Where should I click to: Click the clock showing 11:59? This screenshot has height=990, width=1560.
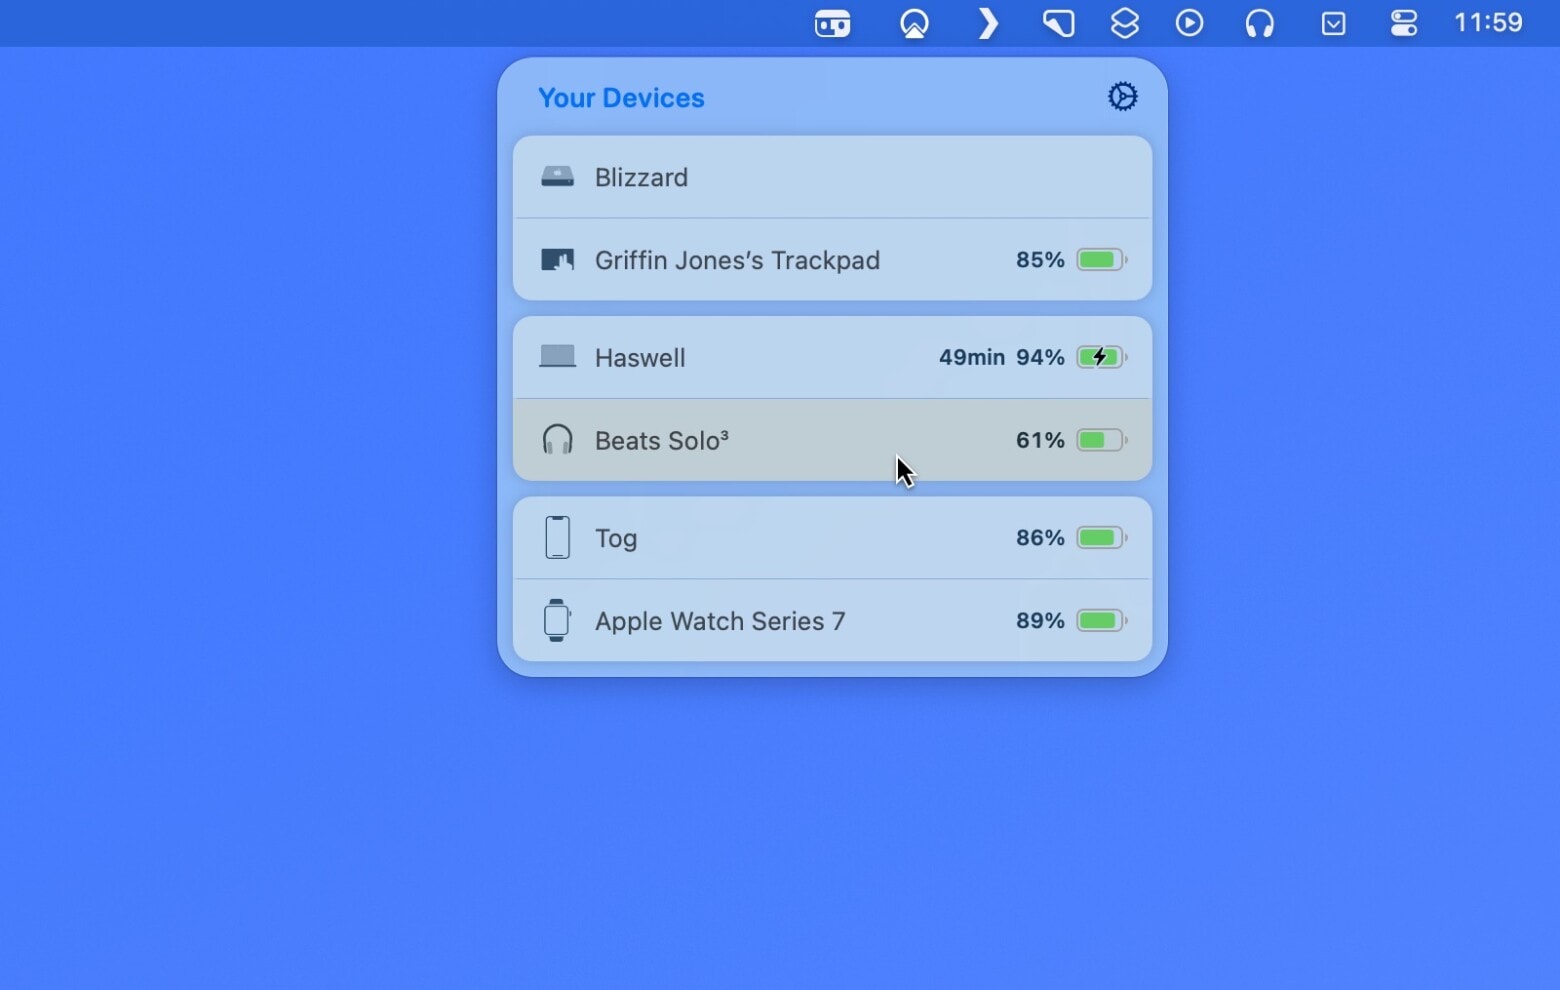click(x=1488, y=22)
